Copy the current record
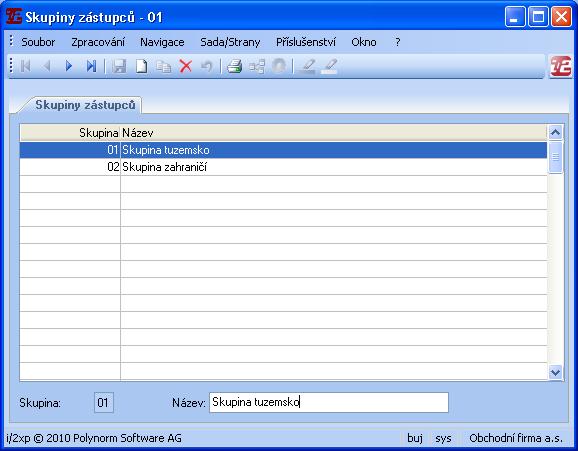This screenshot has width=578, height=451. [163, 66]
